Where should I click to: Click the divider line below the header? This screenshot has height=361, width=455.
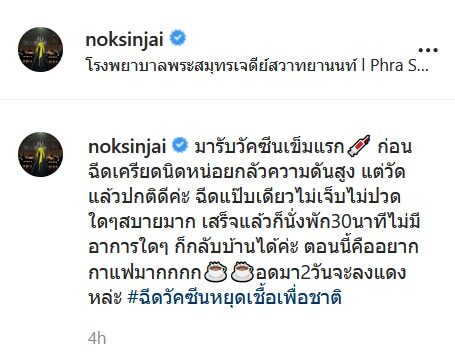point(227,99)
